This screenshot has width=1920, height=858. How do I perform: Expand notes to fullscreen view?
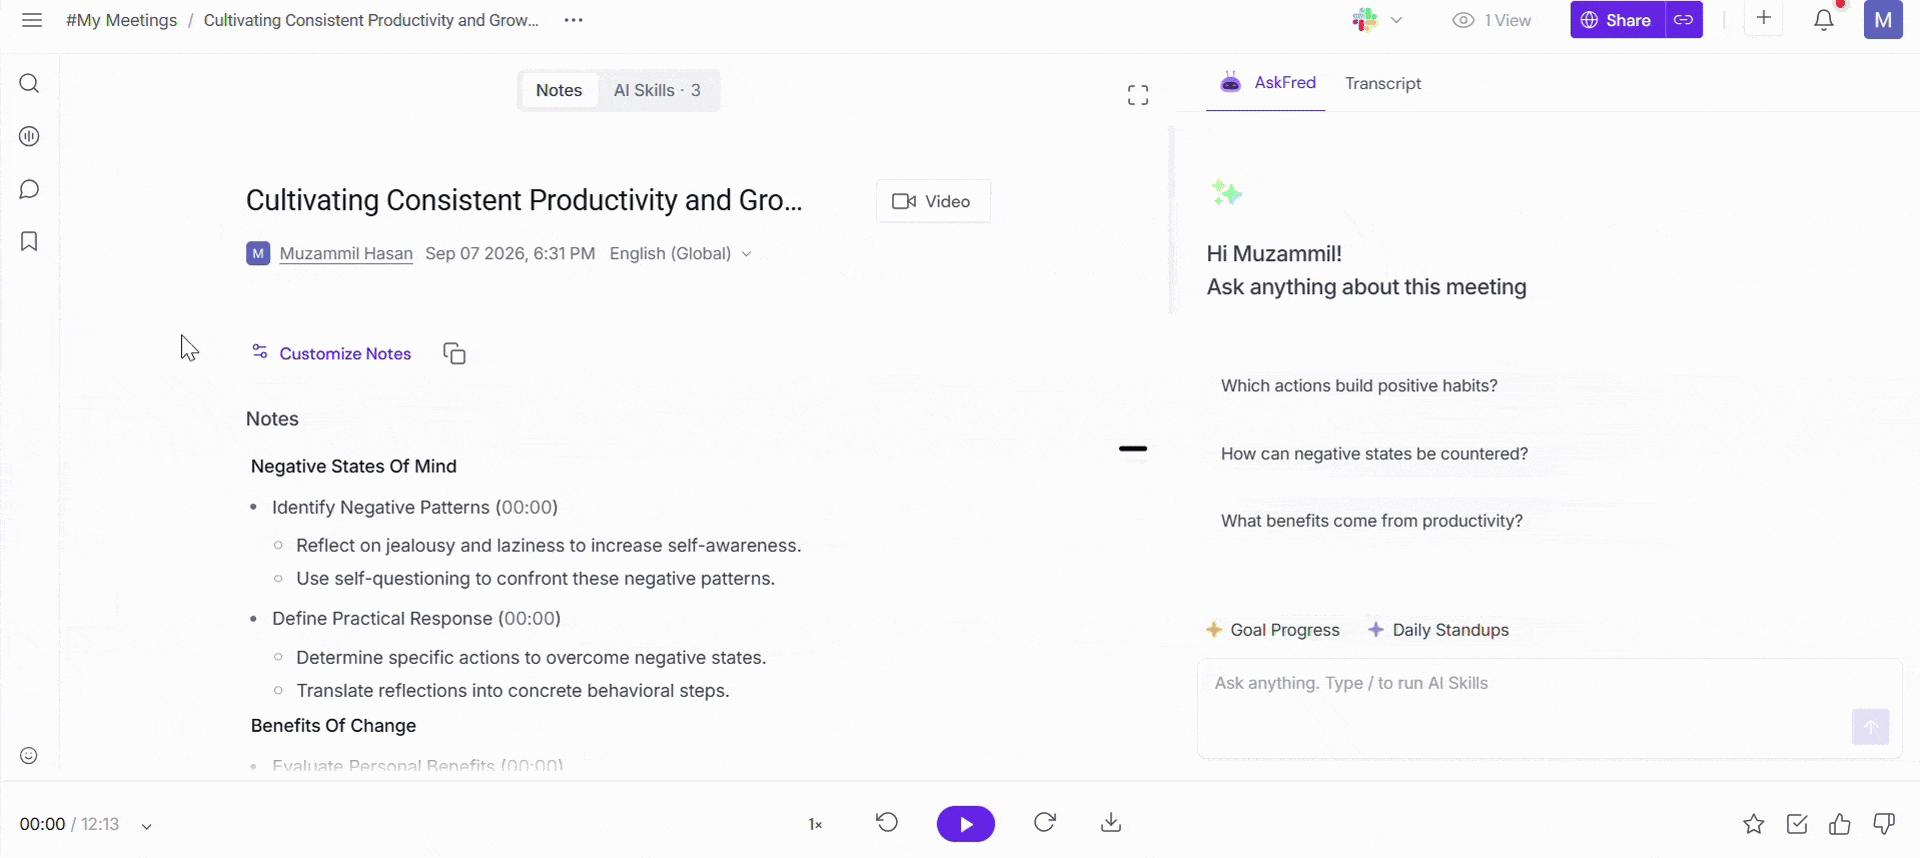1138,95
